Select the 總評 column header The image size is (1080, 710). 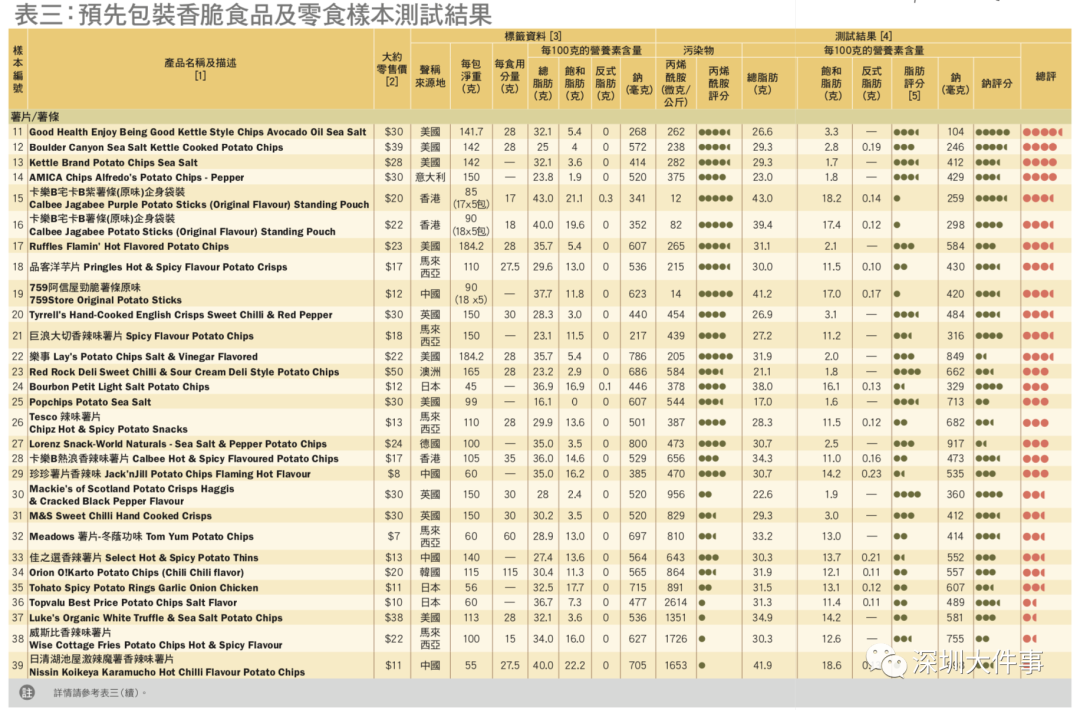point(1046,76)
